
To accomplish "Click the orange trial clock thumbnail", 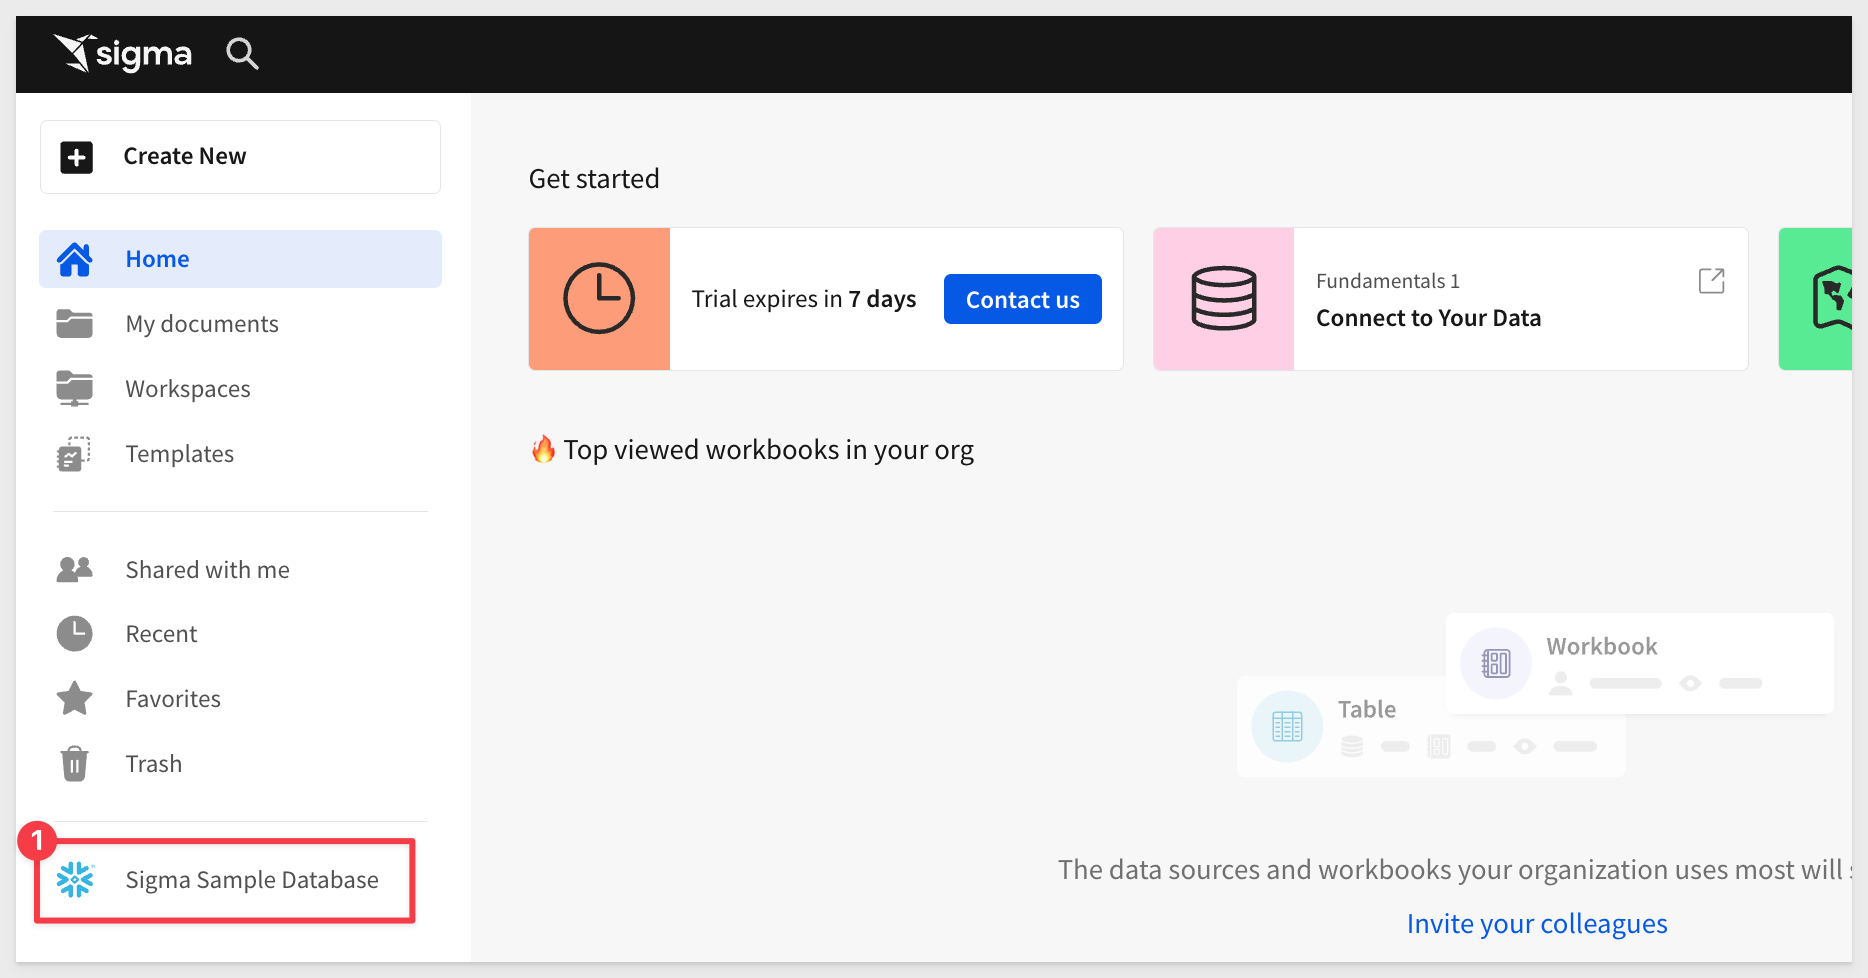I will (599, 299).
